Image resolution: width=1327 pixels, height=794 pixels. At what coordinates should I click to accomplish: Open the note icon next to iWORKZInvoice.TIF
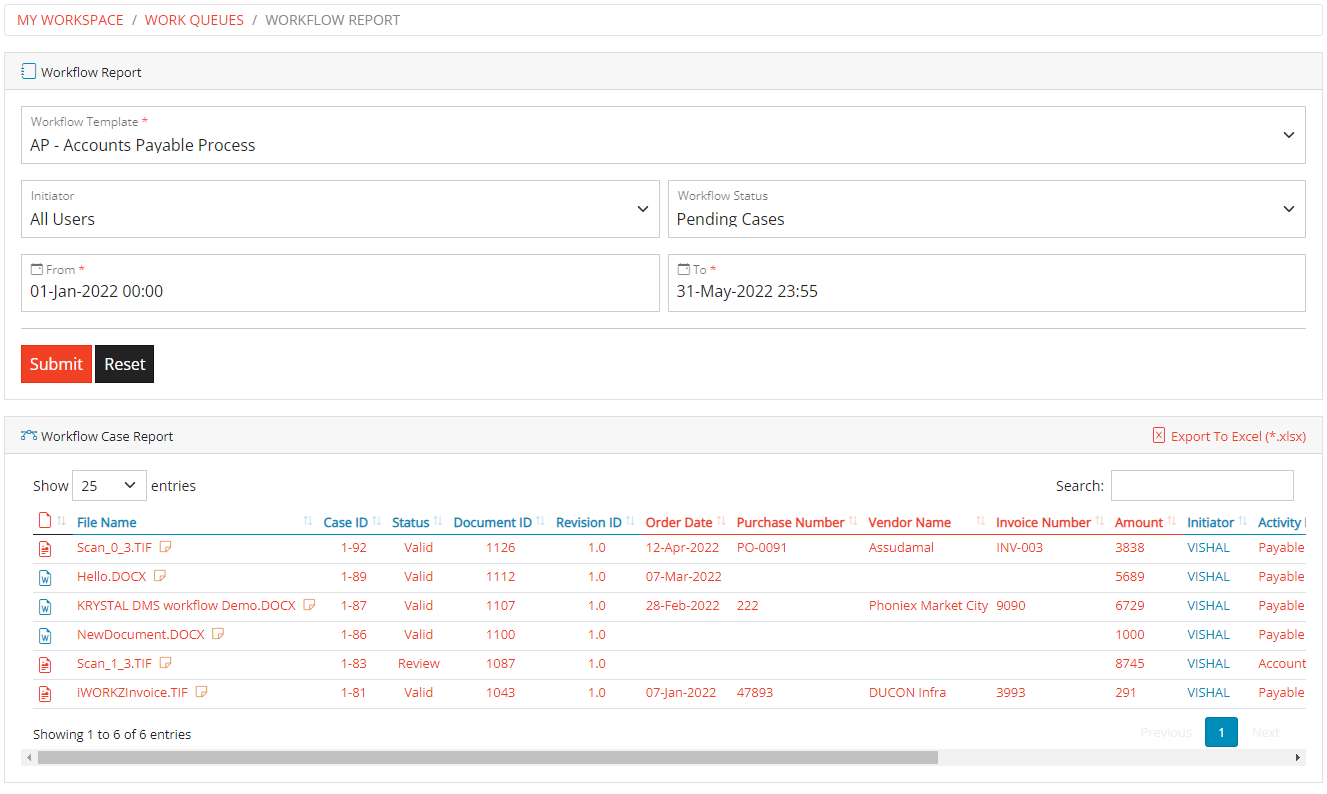[201, 691]
